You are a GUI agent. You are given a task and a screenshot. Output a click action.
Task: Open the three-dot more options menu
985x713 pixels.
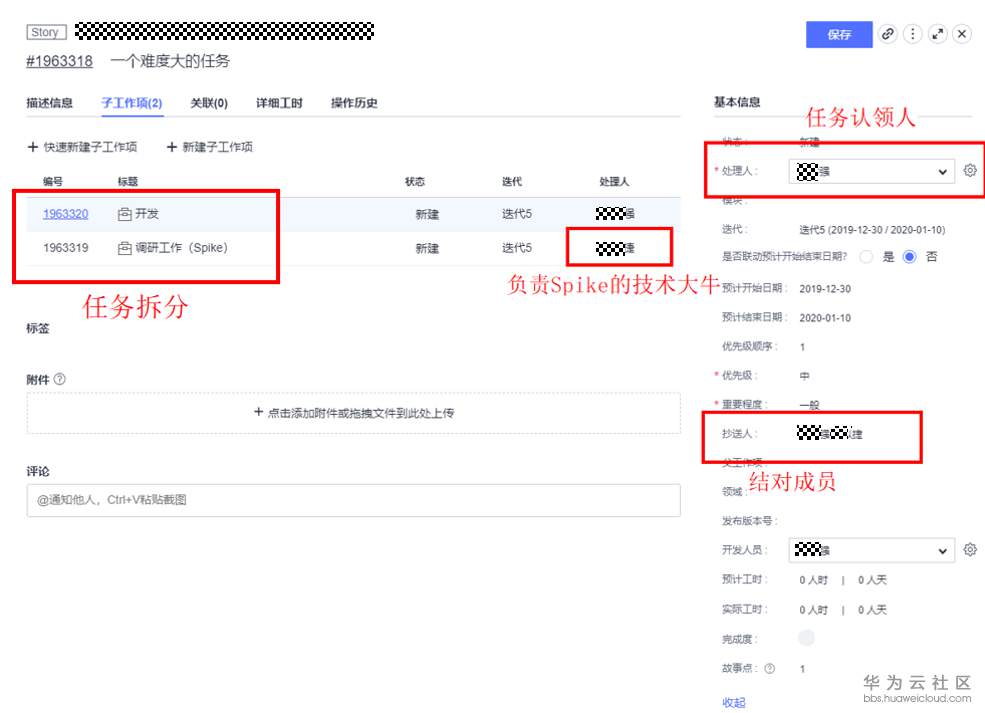coord(912,34)
